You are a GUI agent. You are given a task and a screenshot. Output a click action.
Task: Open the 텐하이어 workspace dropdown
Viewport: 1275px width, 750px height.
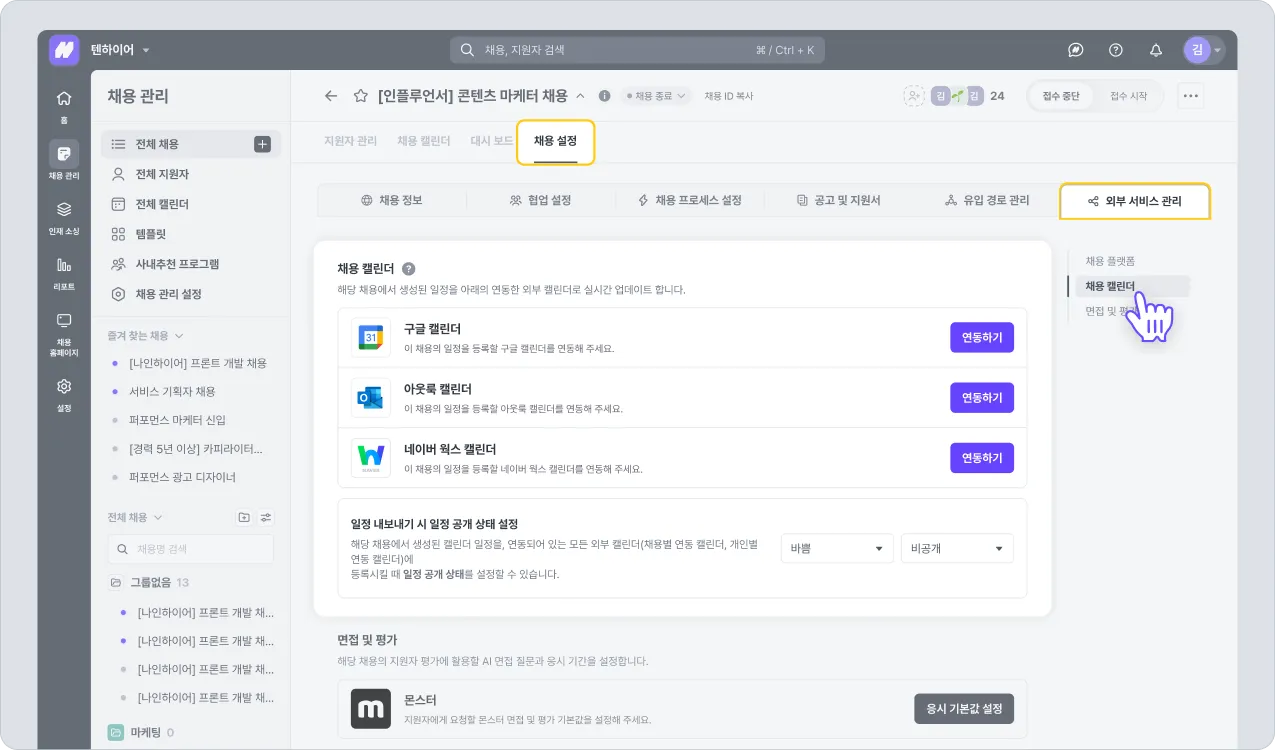[x=120, y=50]
